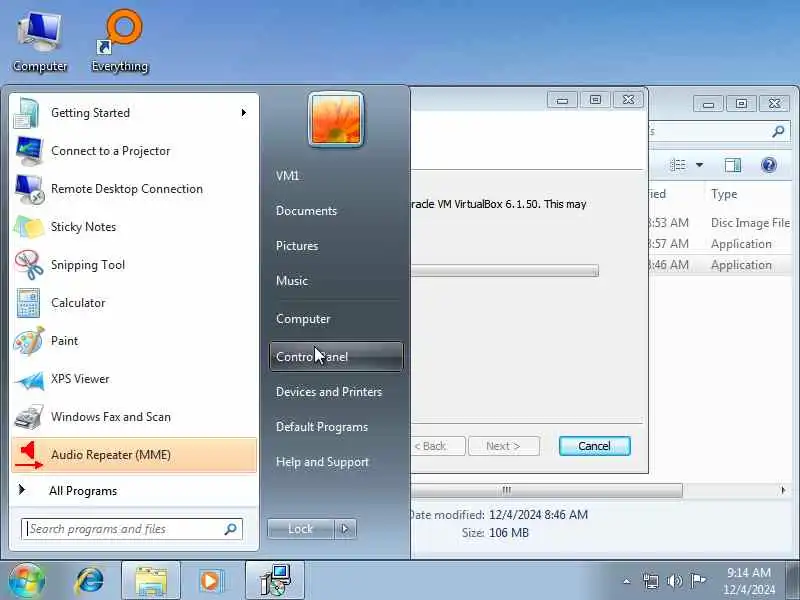Image resolution: width=800 pixels, height=600 pixels.
Task: Click the Snipping Tool scissors icon
Action: pos(29,265)
